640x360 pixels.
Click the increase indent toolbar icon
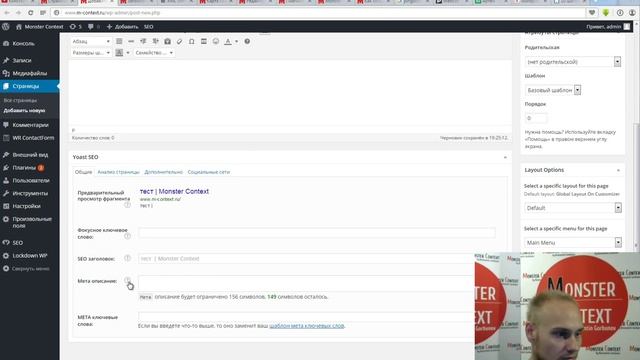156,41
